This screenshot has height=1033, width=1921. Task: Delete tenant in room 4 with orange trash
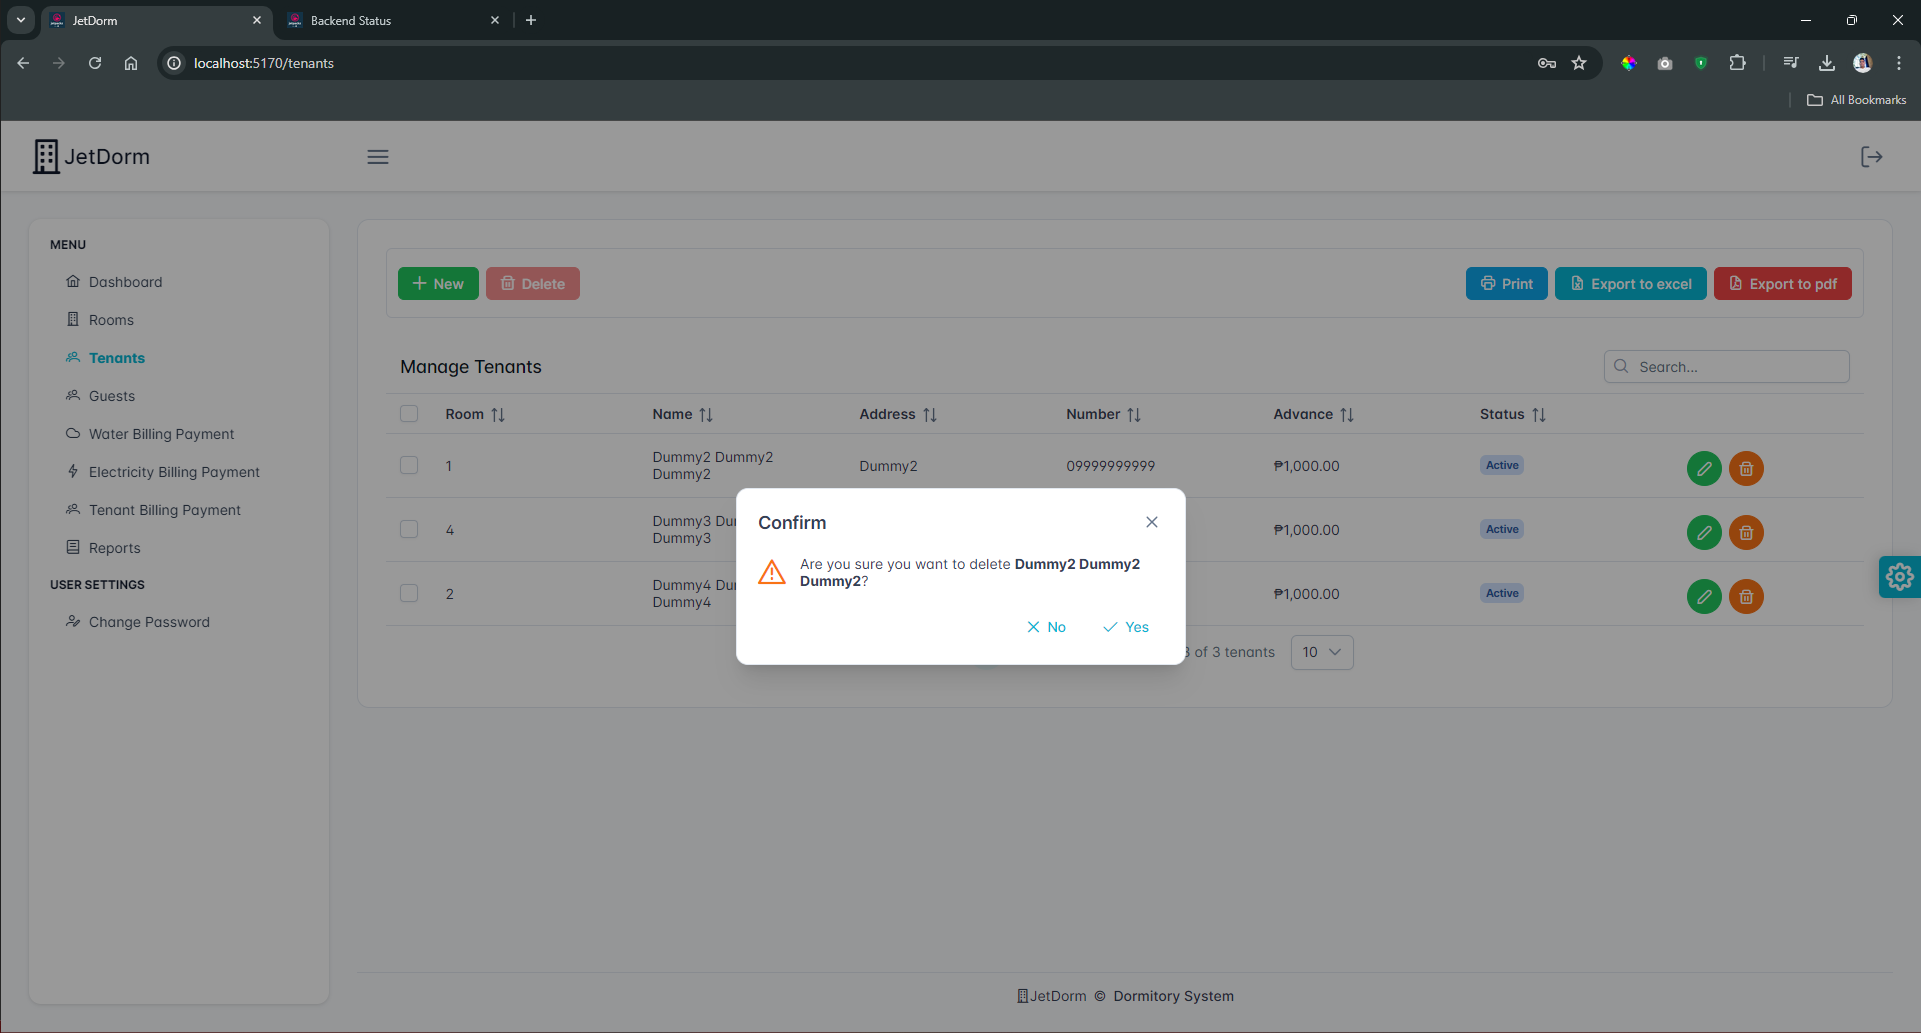click(1746, 532)
